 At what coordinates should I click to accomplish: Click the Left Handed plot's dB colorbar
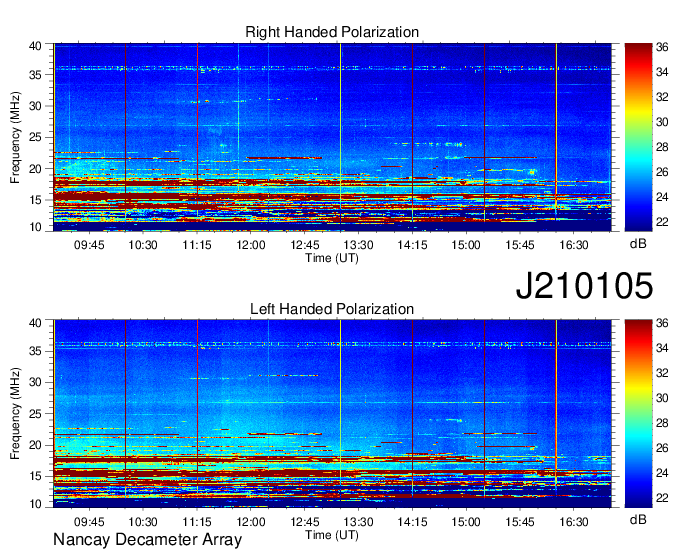tap(638, 414)
